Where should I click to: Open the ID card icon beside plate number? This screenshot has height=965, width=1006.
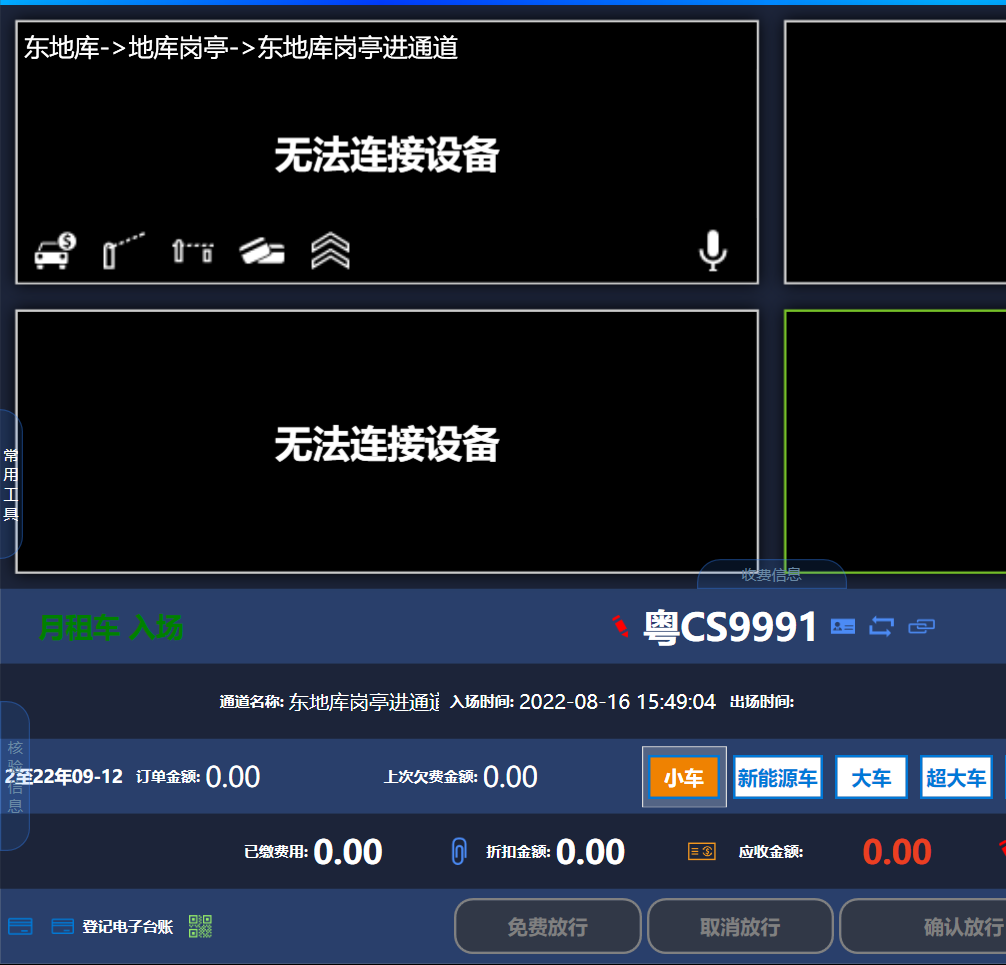tap(842, 626)
